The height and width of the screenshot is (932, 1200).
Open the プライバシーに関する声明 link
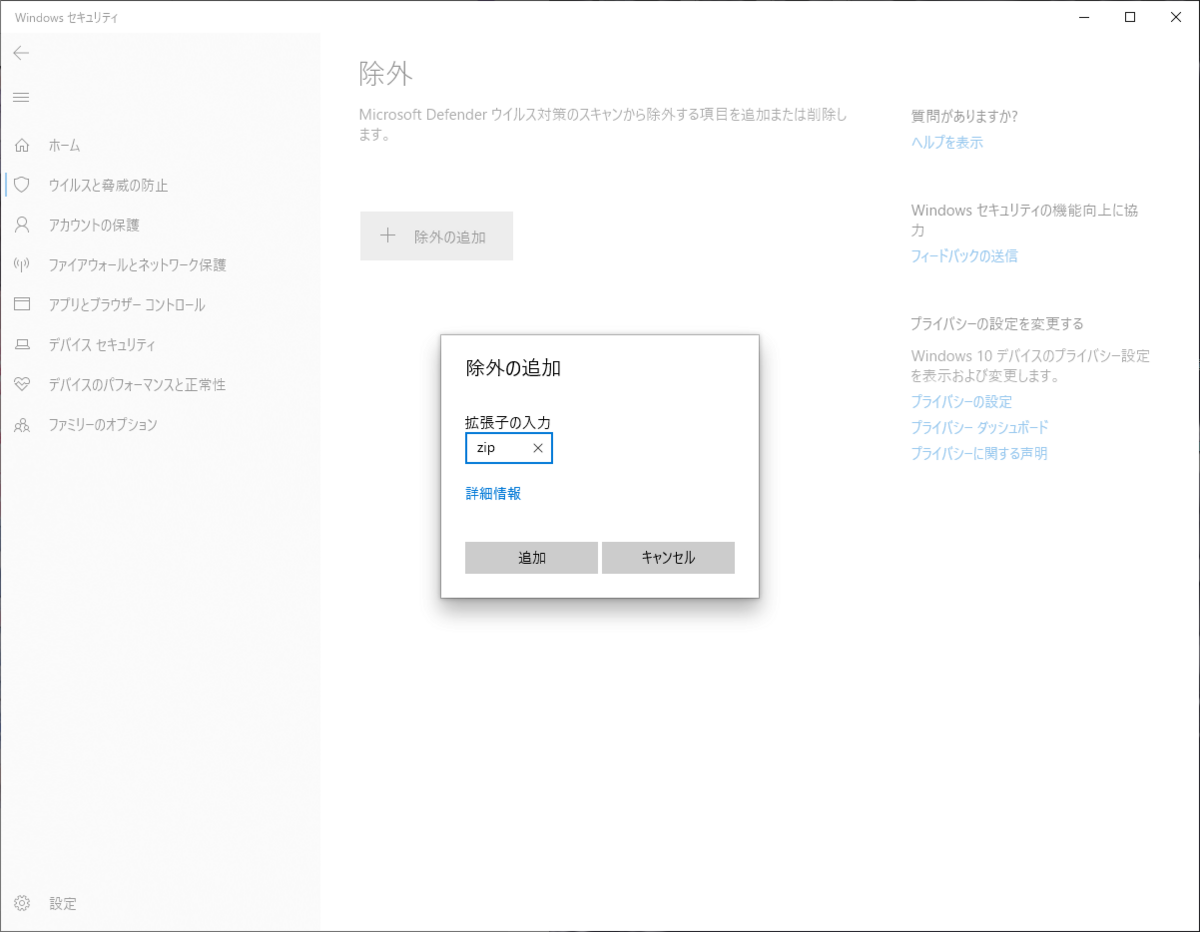[x=979, y=453]
